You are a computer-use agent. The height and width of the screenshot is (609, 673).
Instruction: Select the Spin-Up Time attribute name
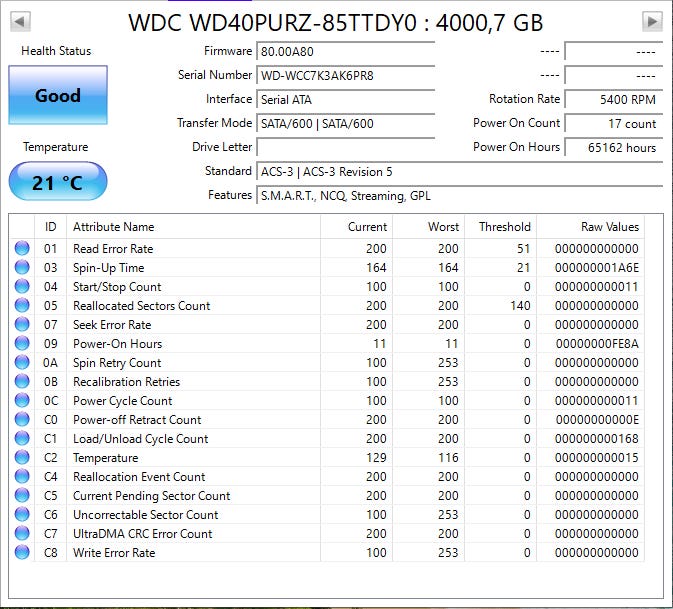[x=109, y=268]
